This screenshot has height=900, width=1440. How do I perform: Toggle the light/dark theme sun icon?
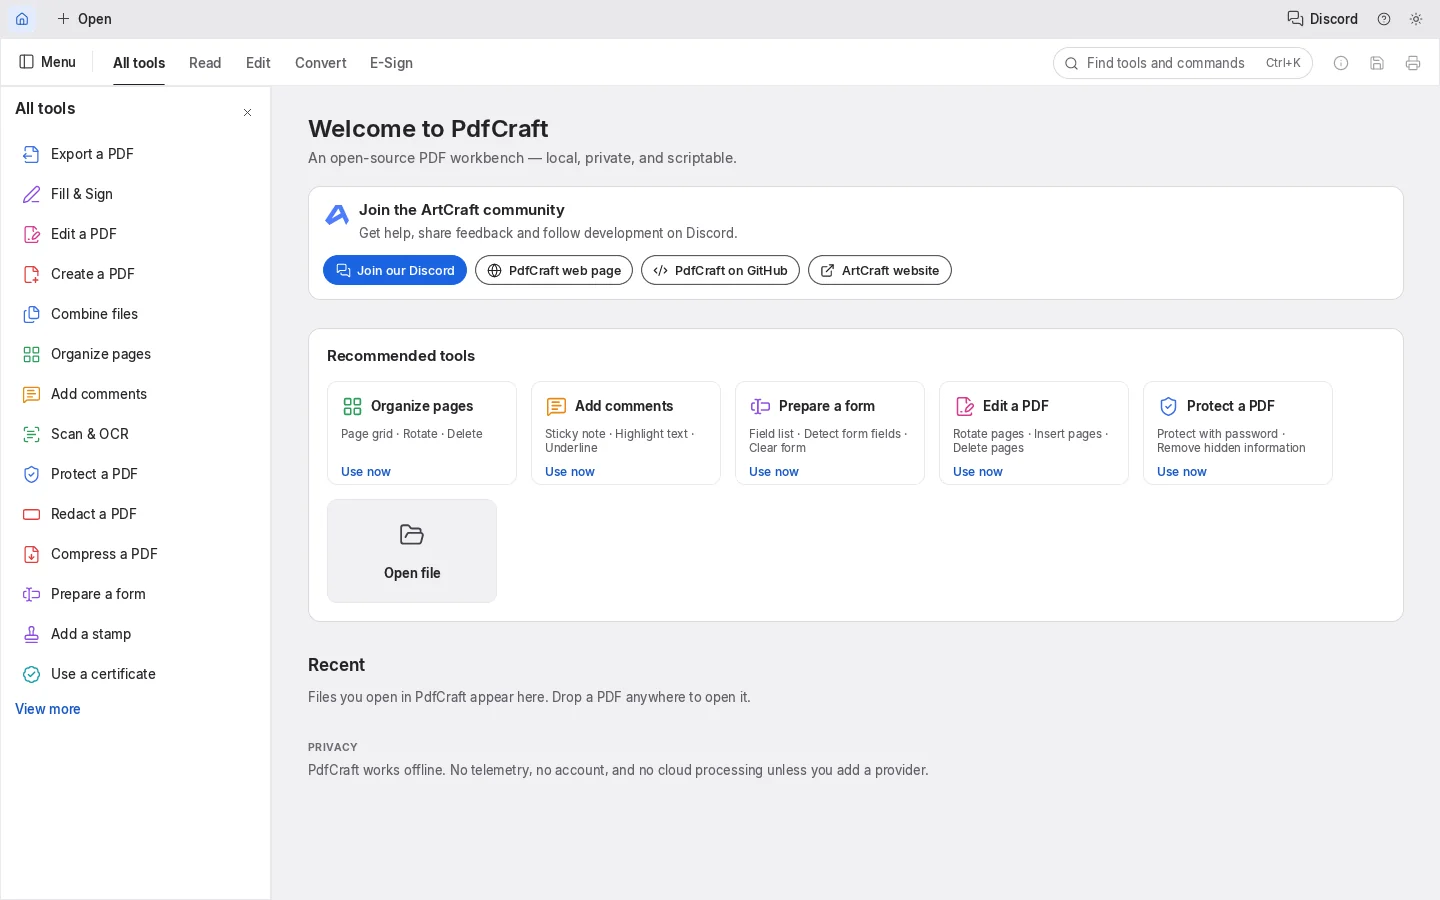pos(1416,19)
